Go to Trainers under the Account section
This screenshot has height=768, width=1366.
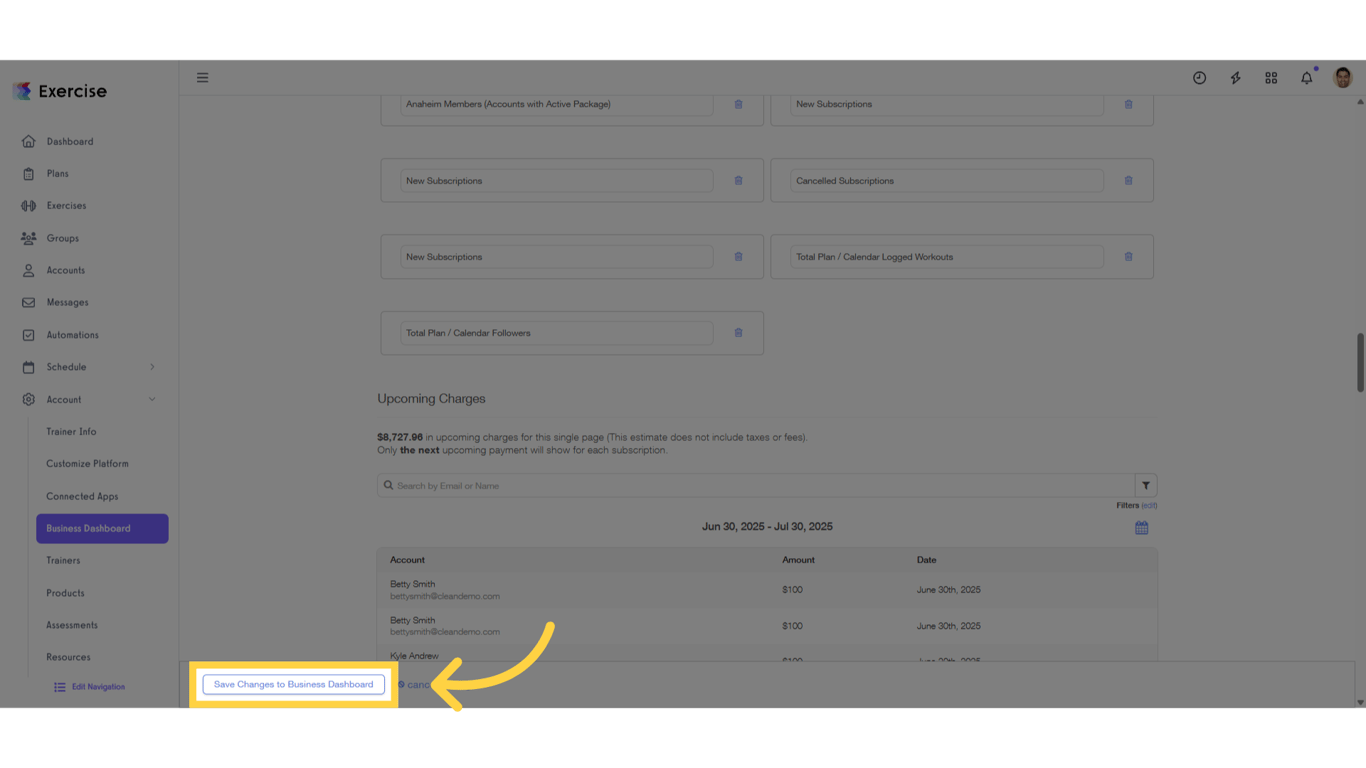click(x=63, y=560)
